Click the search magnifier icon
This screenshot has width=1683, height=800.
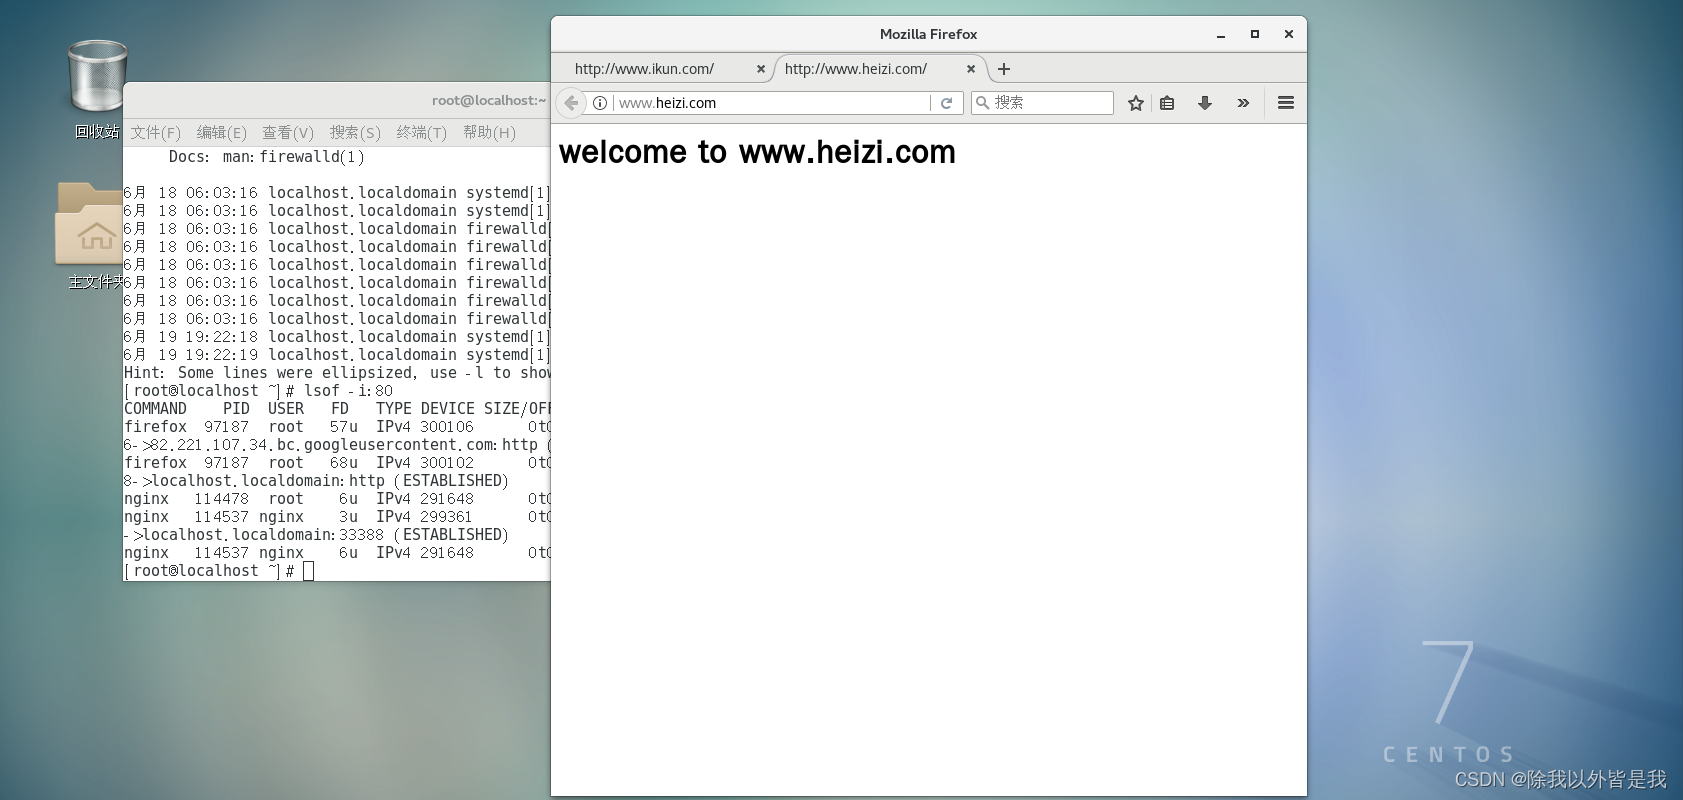coord(982,103)
